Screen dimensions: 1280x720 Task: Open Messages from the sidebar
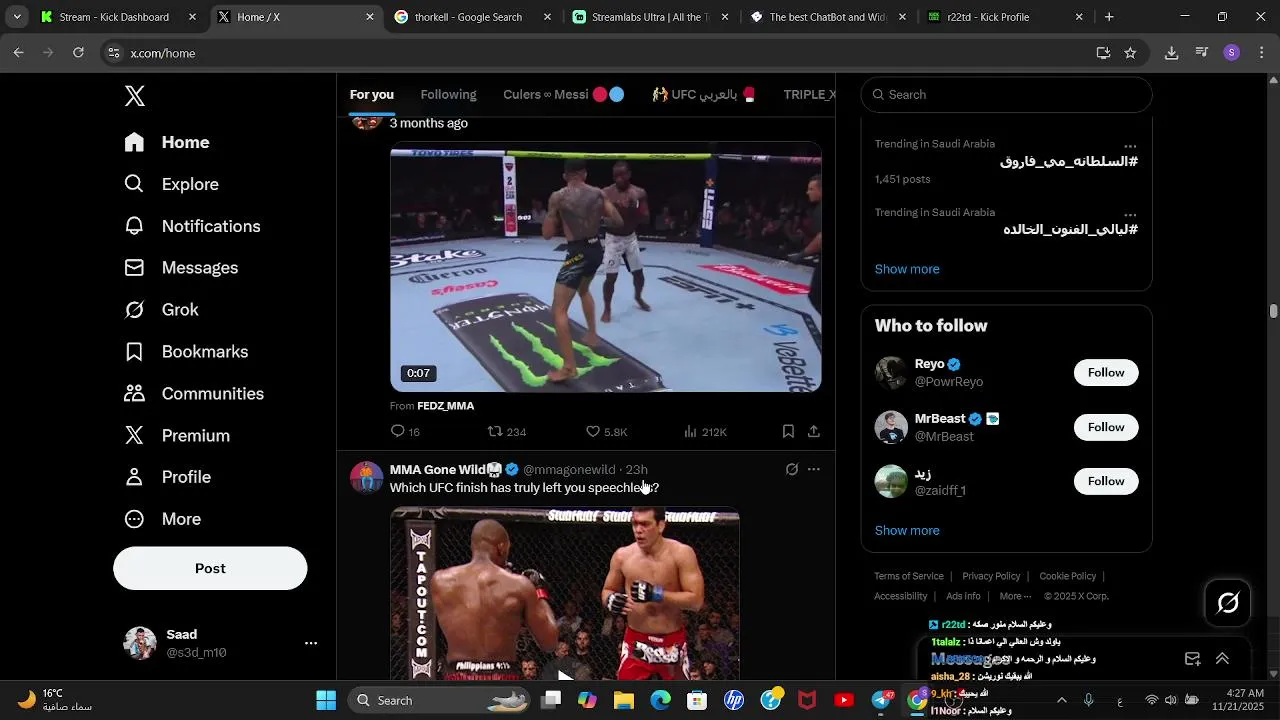(181, 268)
